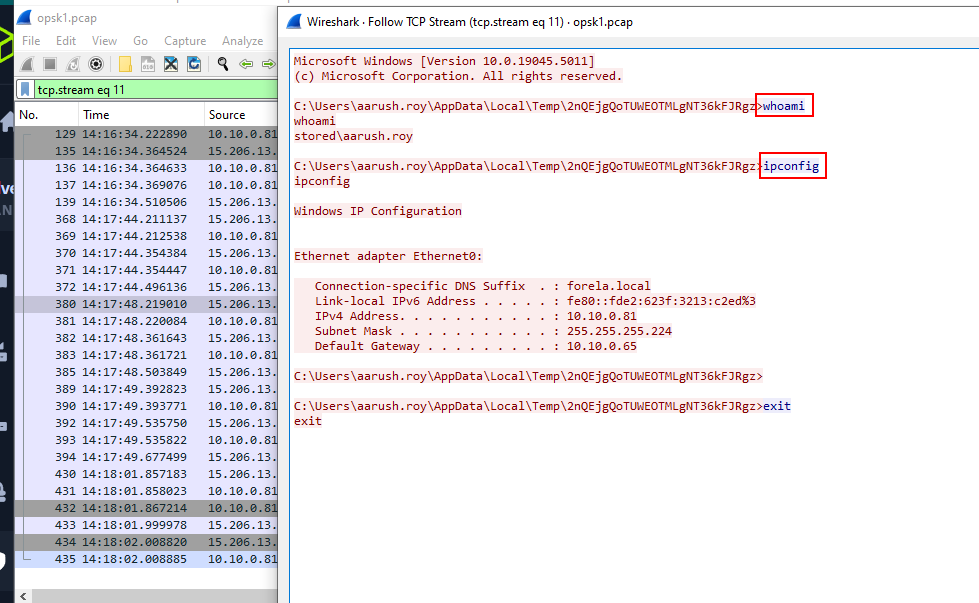
Task: Click the left arrow of the horizontal scrollbar
Action: pos(23,596)
